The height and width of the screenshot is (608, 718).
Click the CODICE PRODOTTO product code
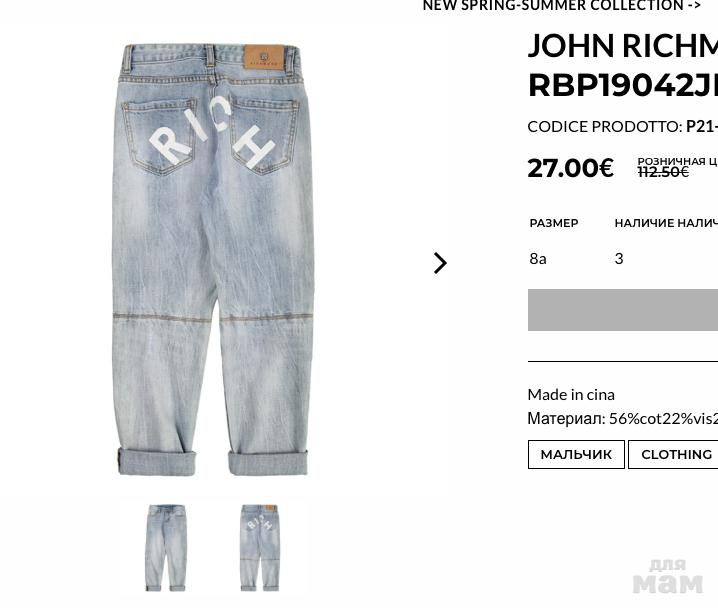623,126
